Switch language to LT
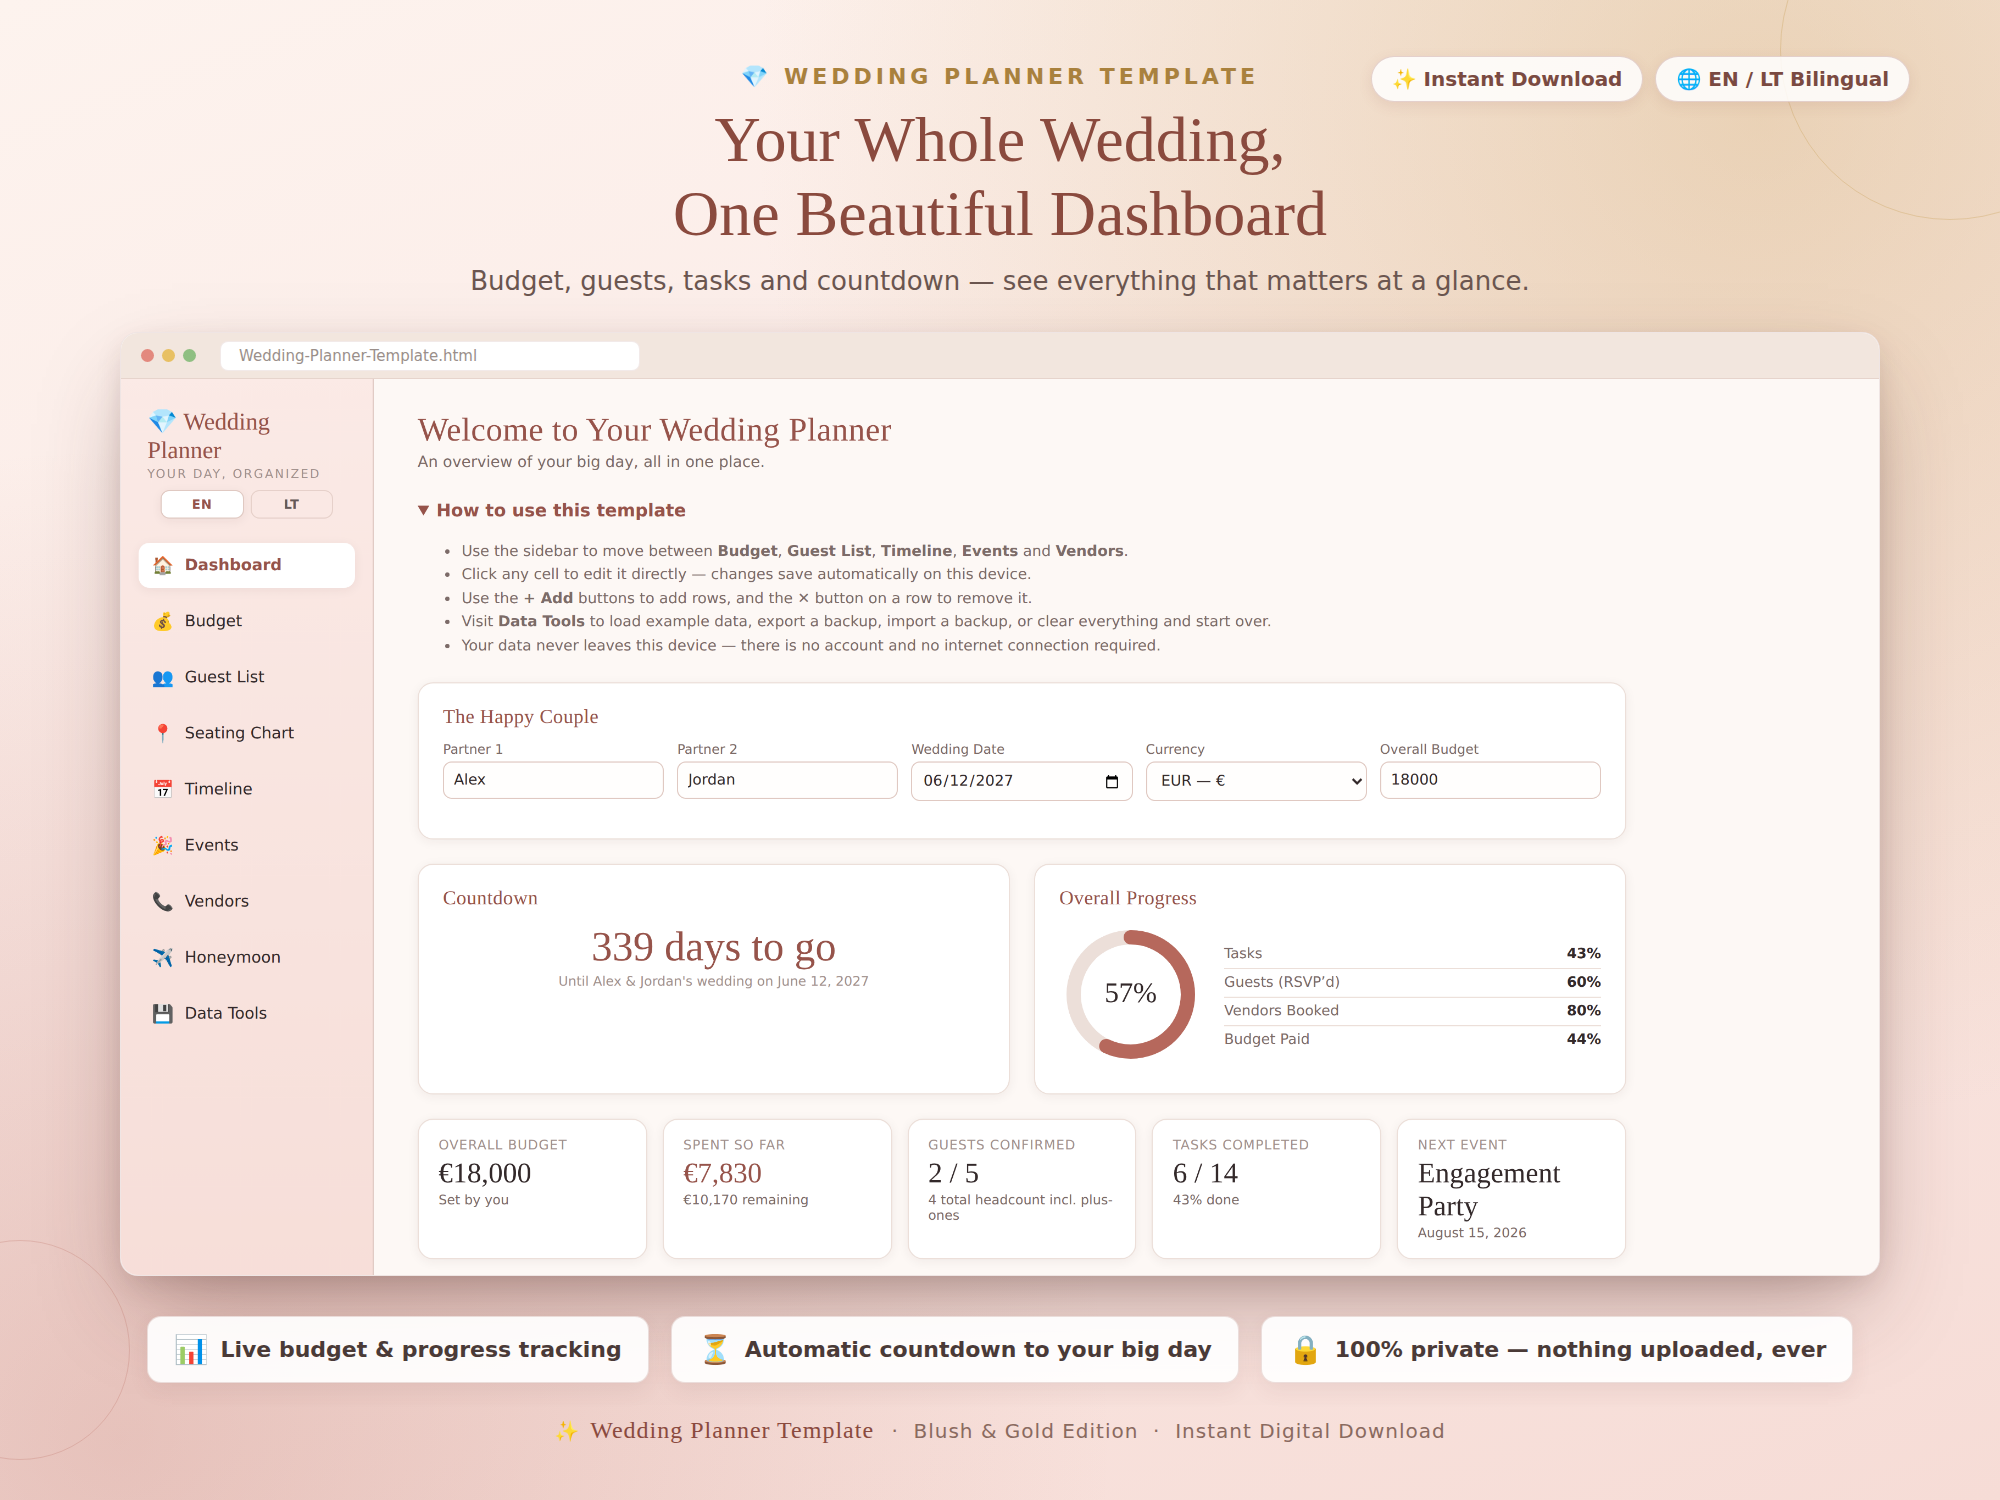2000x1500 pixels. point(291,504)
